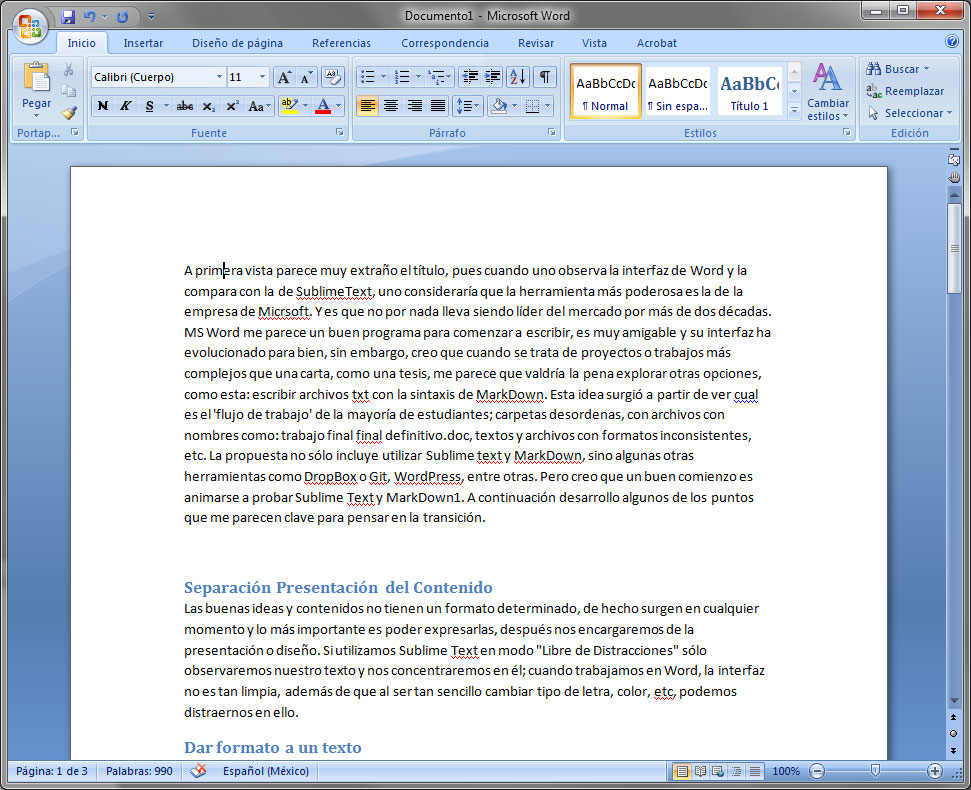Justify the text alignment
The height and width of the screenshot is (790, 971).
[438, 106]
